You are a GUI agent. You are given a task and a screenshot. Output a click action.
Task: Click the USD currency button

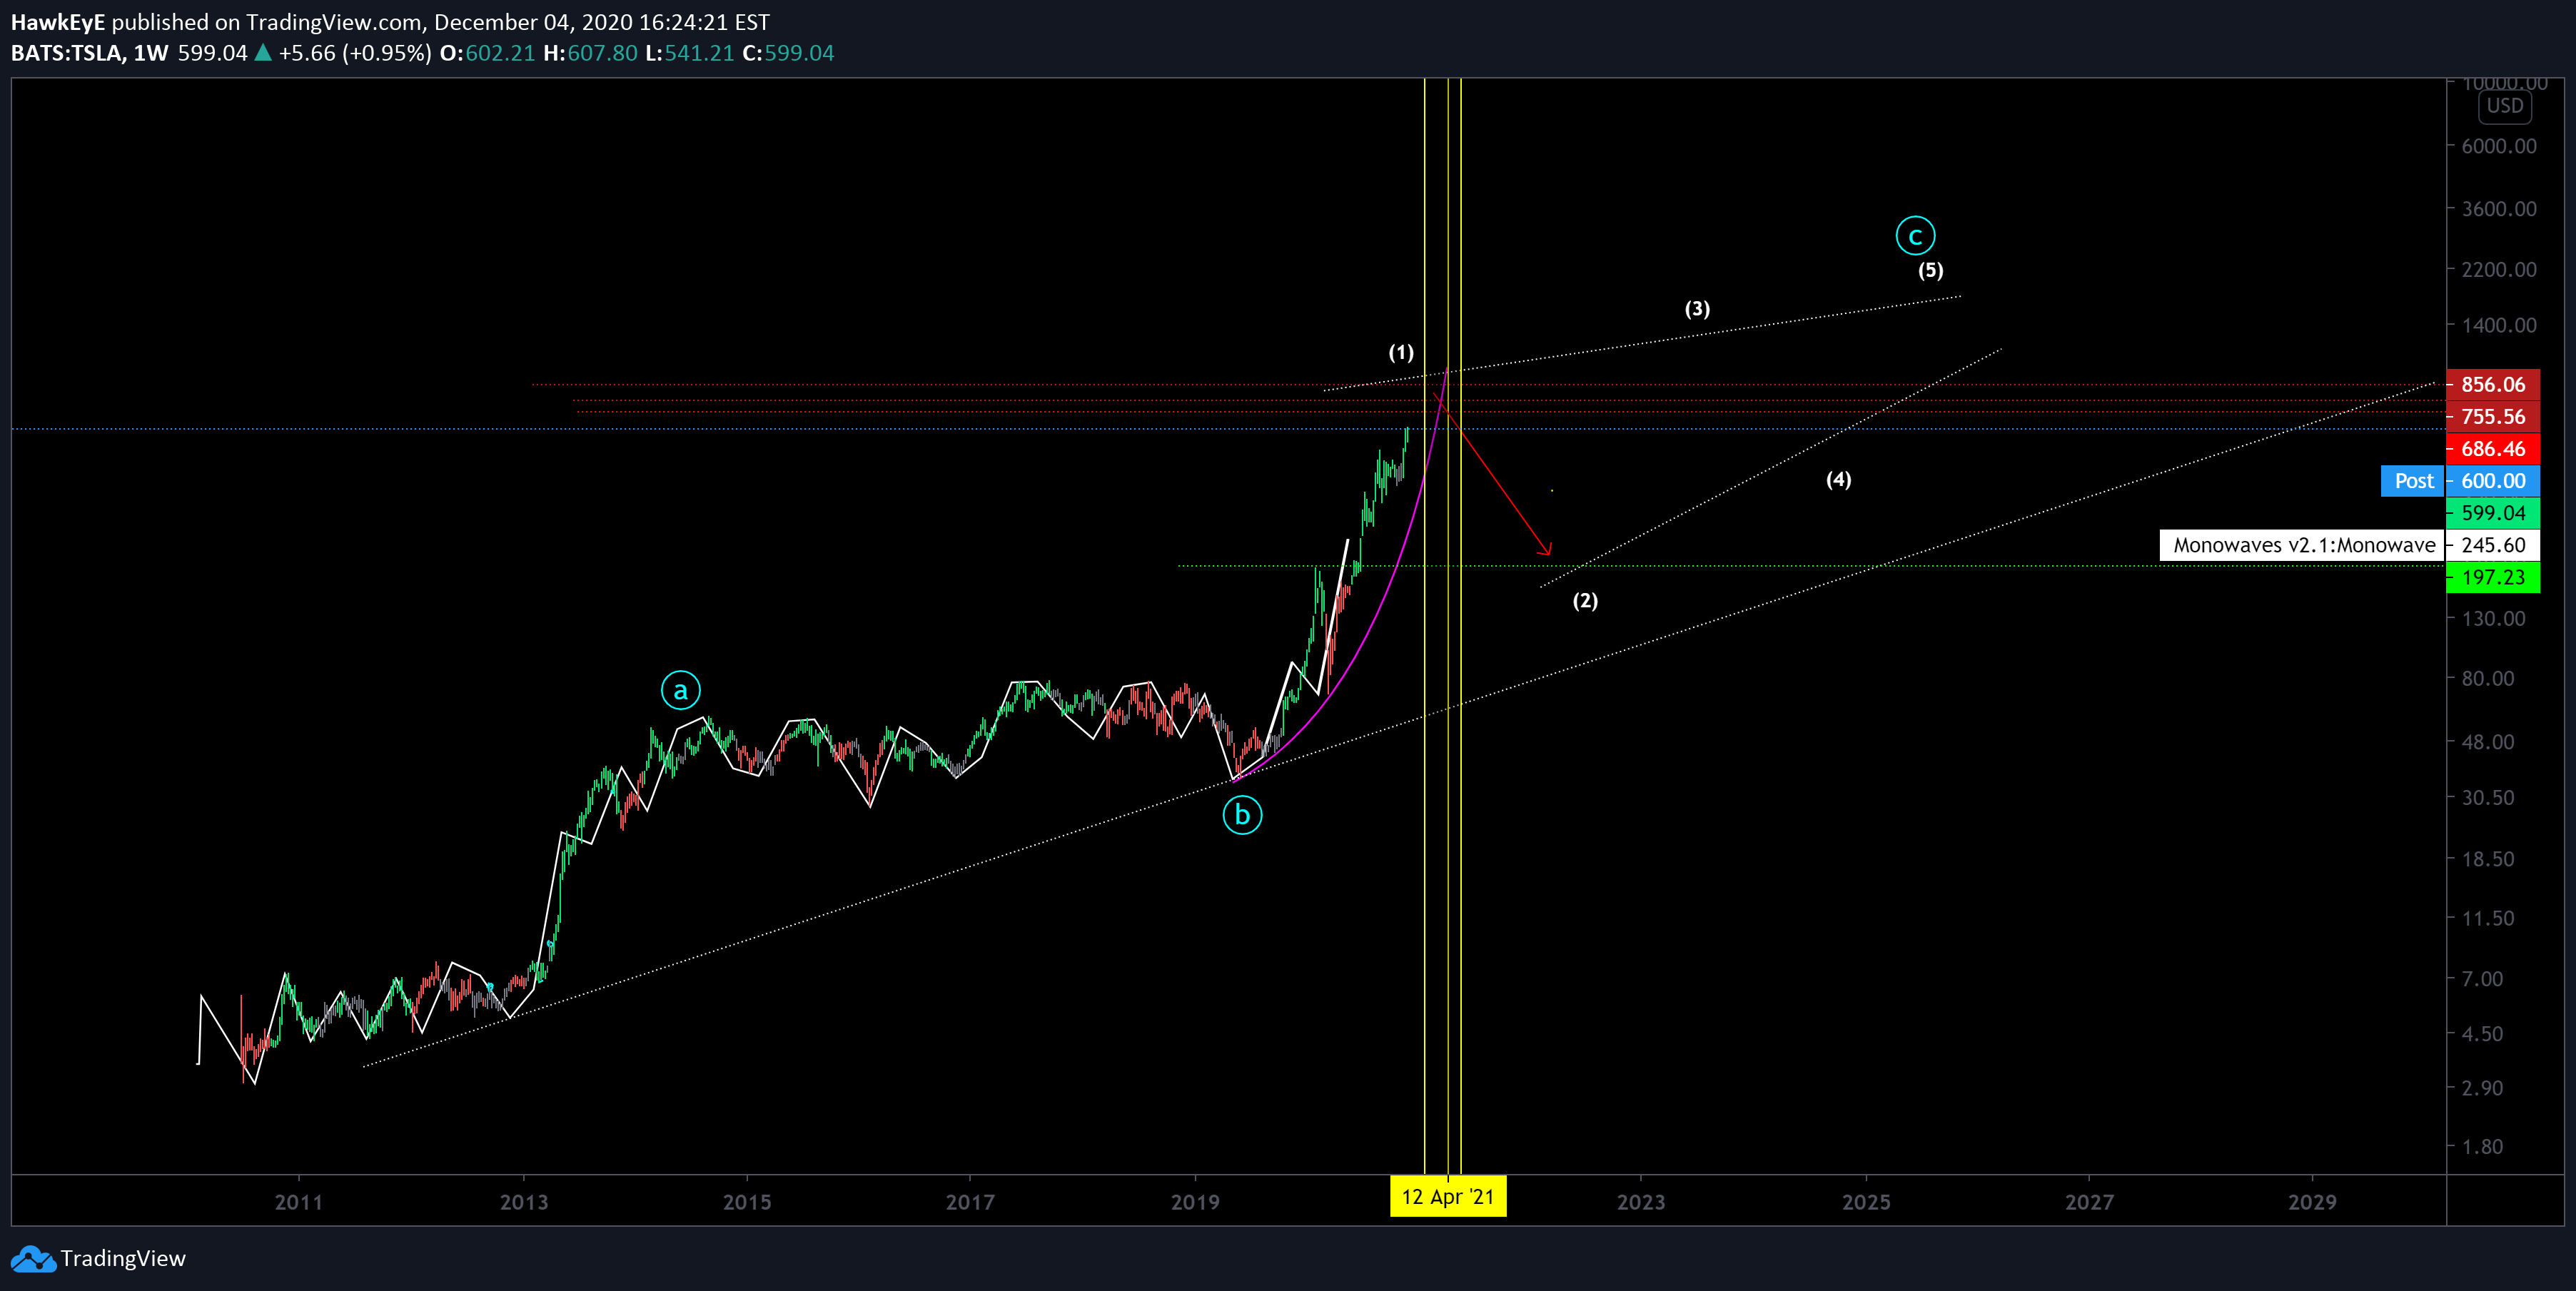[x=2505, y=106]
